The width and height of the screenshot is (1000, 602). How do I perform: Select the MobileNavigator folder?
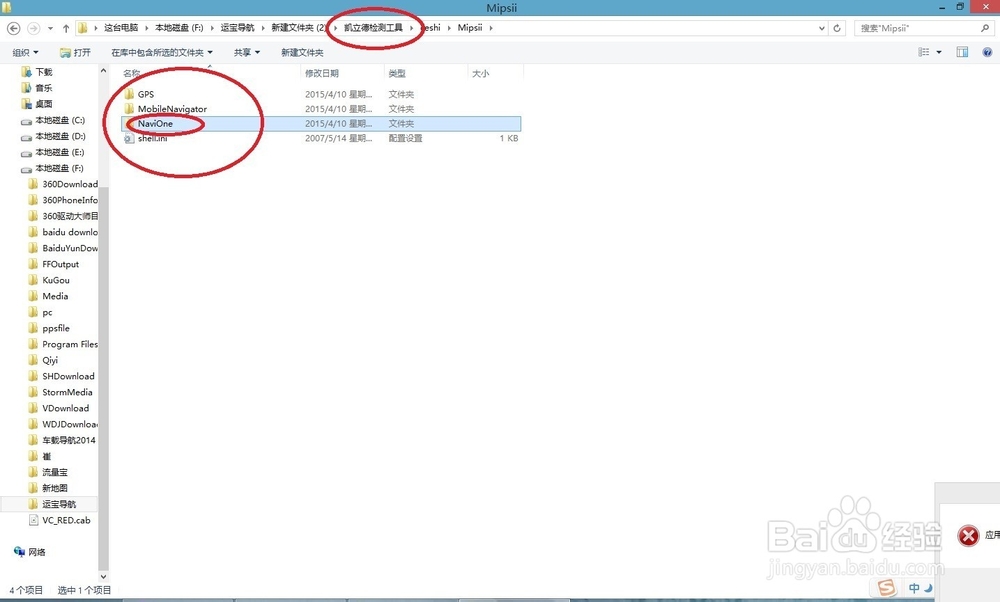coord(172,109)
